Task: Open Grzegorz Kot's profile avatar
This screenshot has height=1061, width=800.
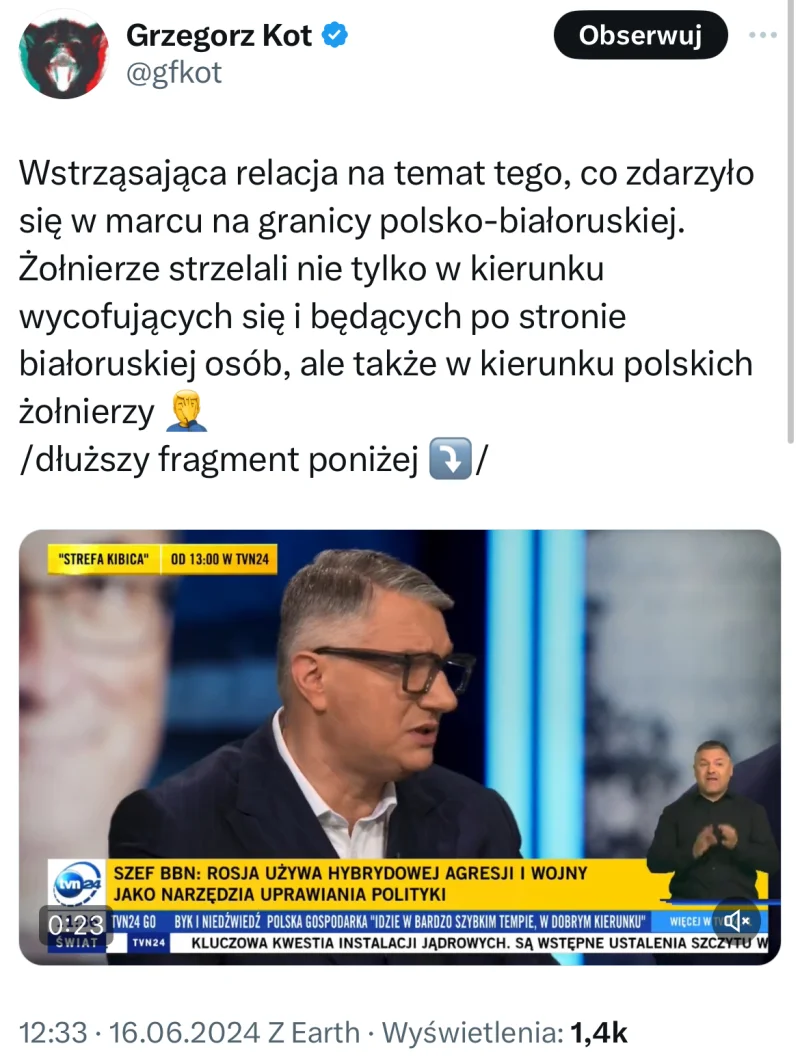Action: (x=63, y=55)
